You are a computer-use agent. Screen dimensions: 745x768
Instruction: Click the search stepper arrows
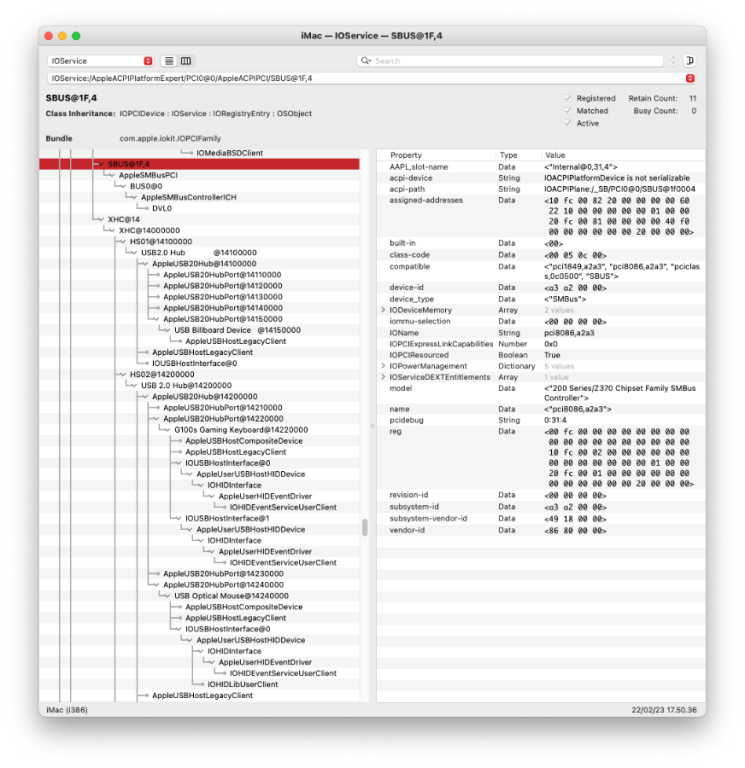pyautogui.click(x=673, y=61)
